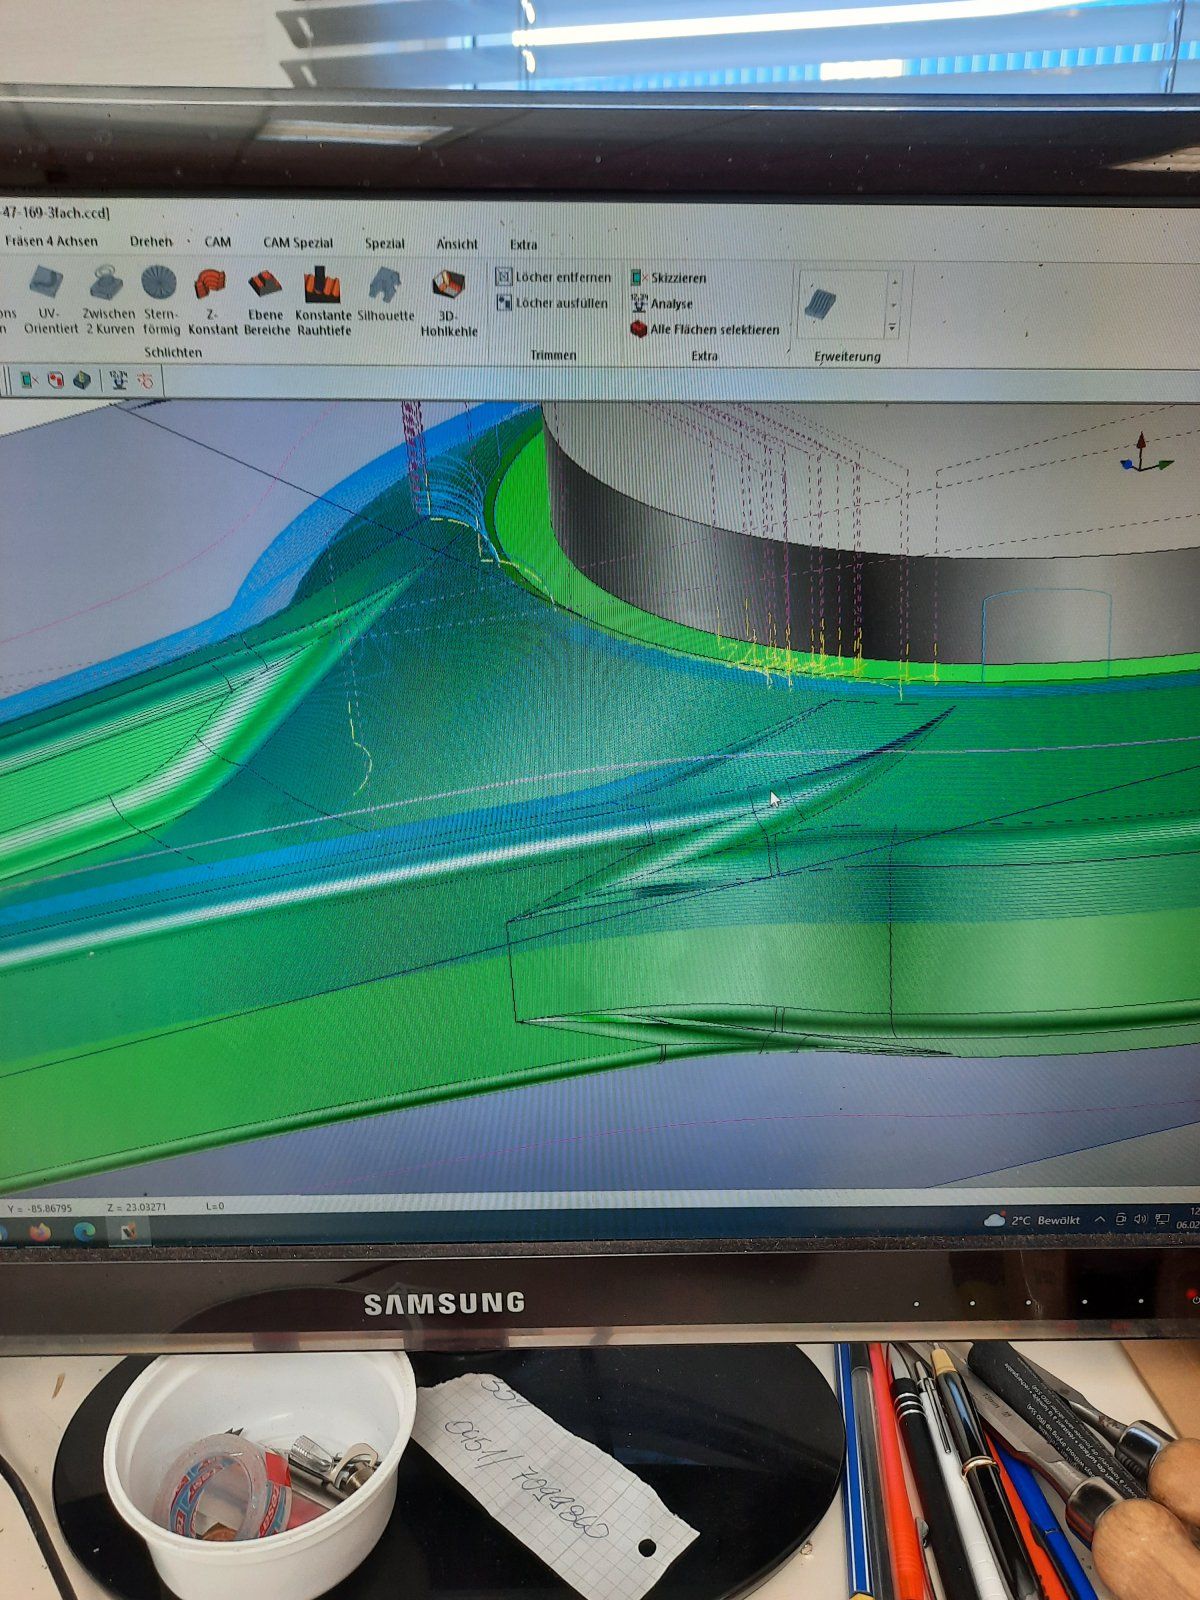The image size is (1200, 1600).
Task: Show hidden system tray icons
Action: click(1099, 1220)
